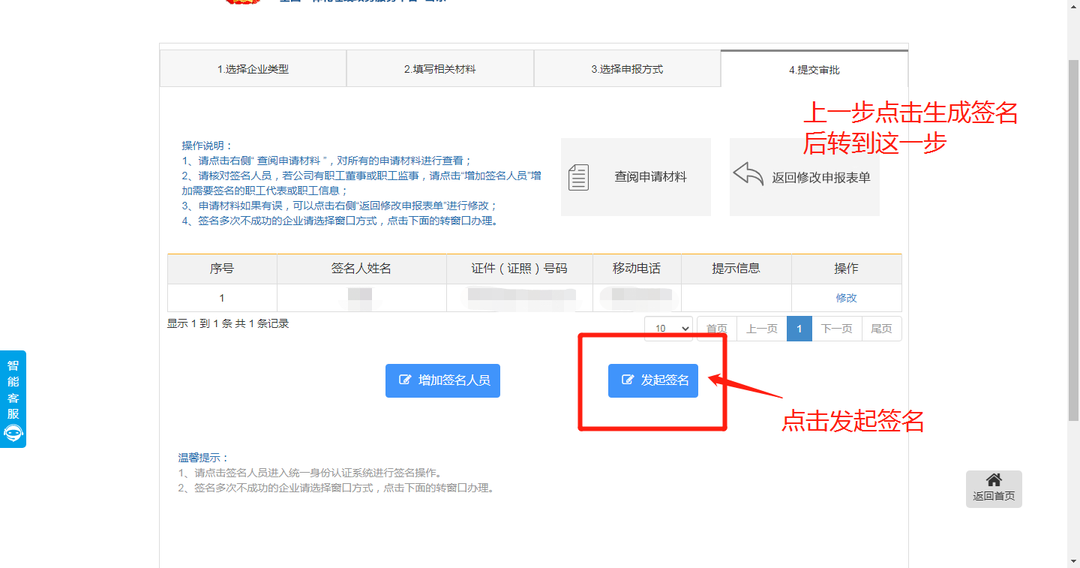Viewport: 1080px width, 568px height.
Task: Click the document icon beside 查阅申请材料
Action: coord(578,177)
